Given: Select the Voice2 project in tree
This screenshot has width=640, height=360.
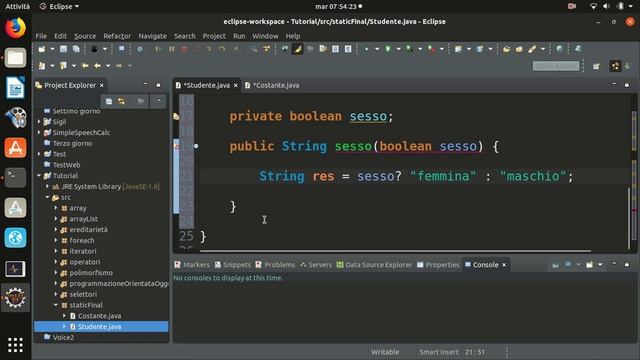Looking at the screenshot, I should [63, 338].
